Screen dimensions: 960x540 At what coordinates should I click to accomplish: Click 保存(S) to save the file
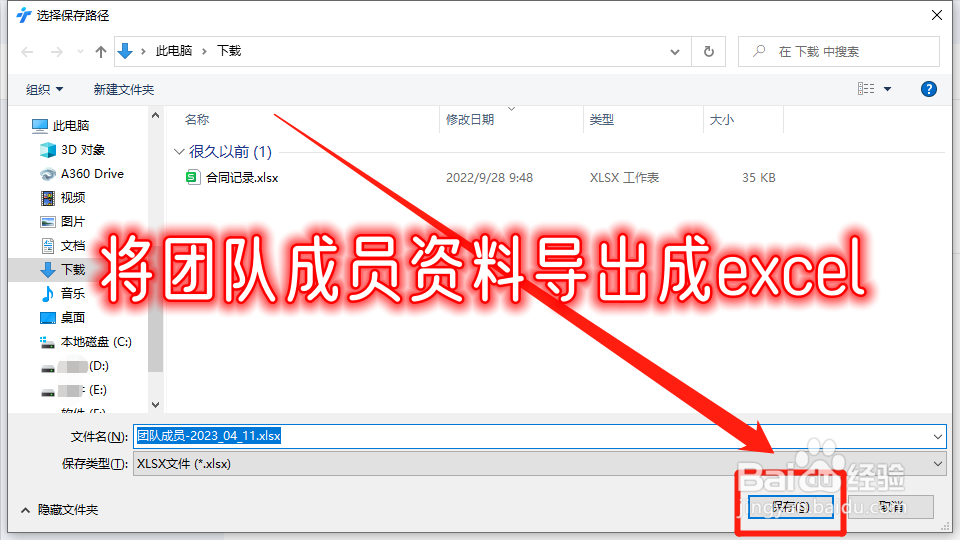[790, 507]
